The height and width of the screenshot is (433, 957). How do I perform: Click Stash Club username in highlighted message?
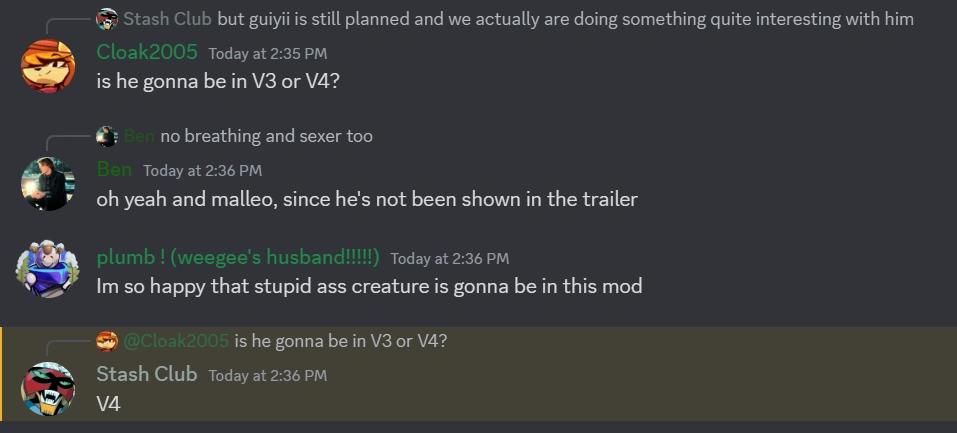point(146,374)
